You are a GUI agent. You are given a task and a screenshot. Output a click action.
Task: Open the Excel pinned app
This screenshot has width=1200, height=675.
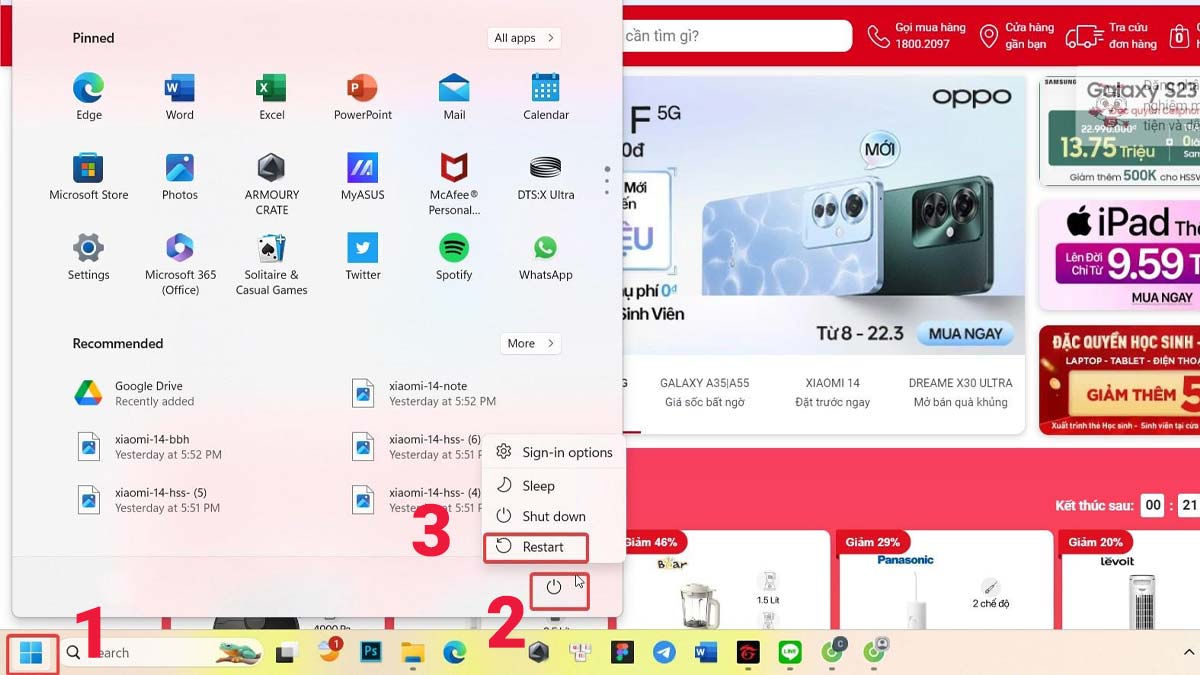pyautogui.click(x=272, y=97)
